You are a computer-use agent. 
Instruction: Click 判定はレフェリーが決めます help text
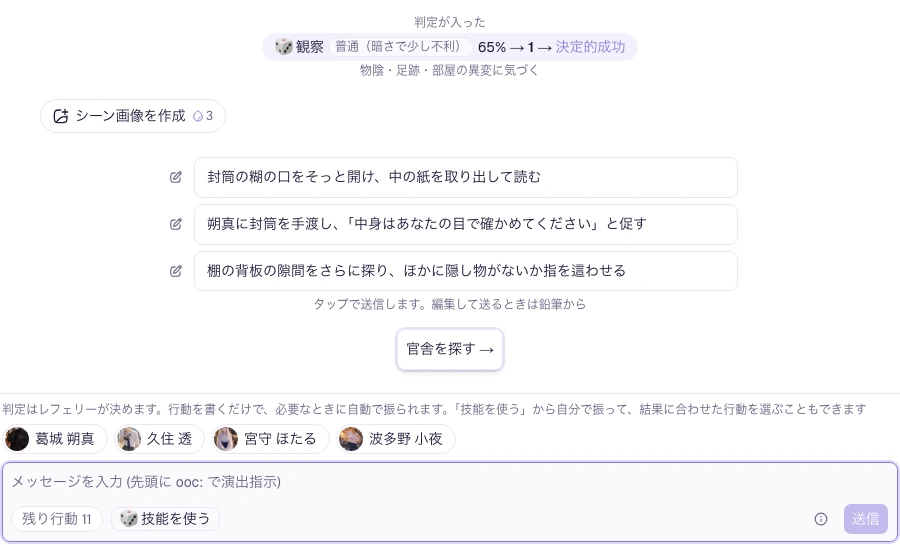(x=434, y=409)
